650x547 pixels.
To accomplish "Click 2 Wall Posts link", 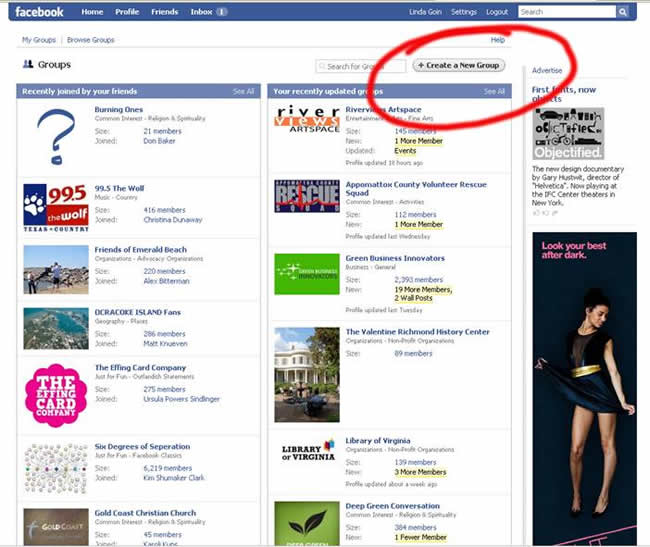I will click(413, 298).
